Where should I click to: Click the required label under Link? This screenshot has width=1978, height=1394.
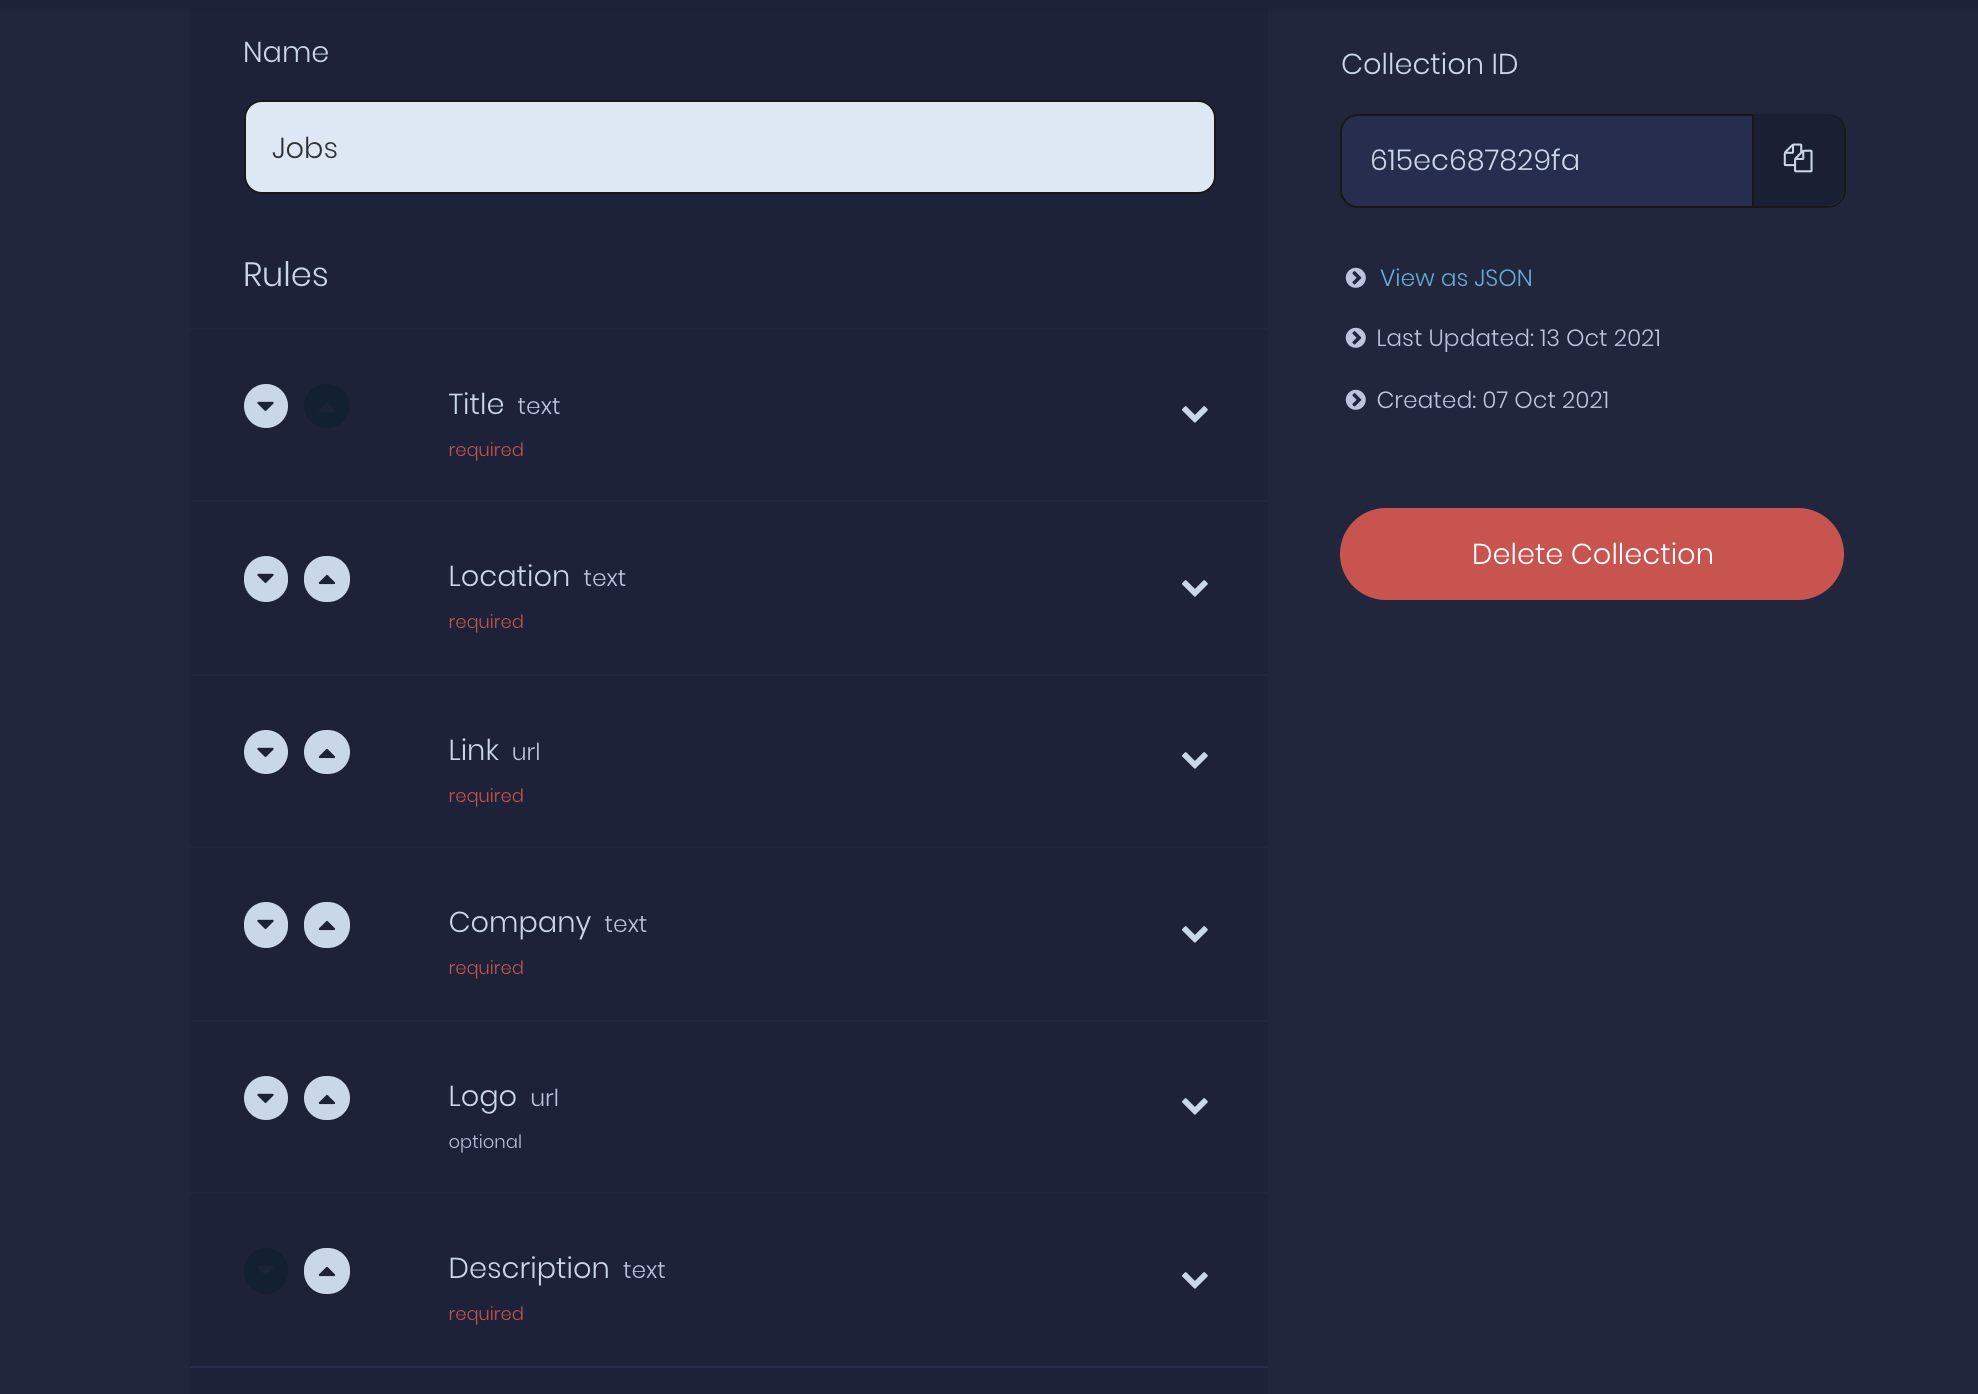(486, 796)
